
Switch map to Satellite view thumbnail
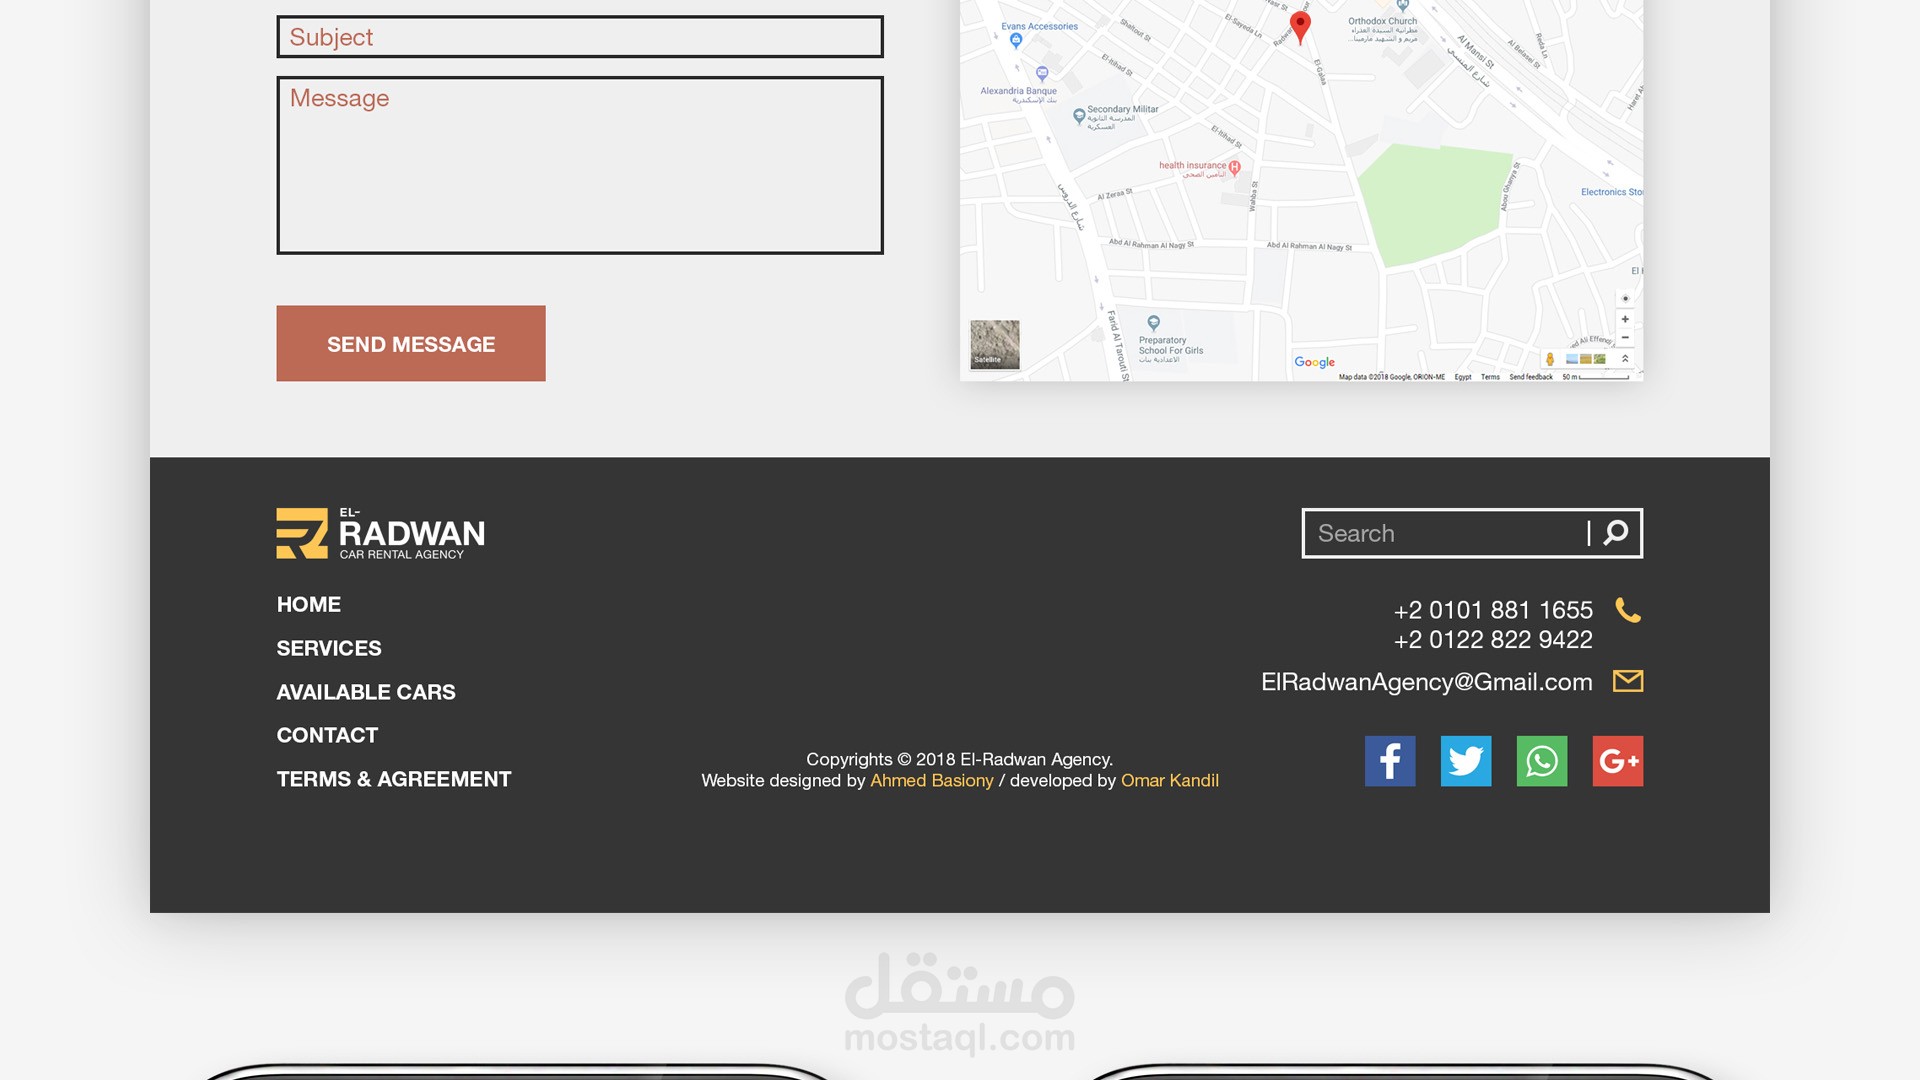994,344
